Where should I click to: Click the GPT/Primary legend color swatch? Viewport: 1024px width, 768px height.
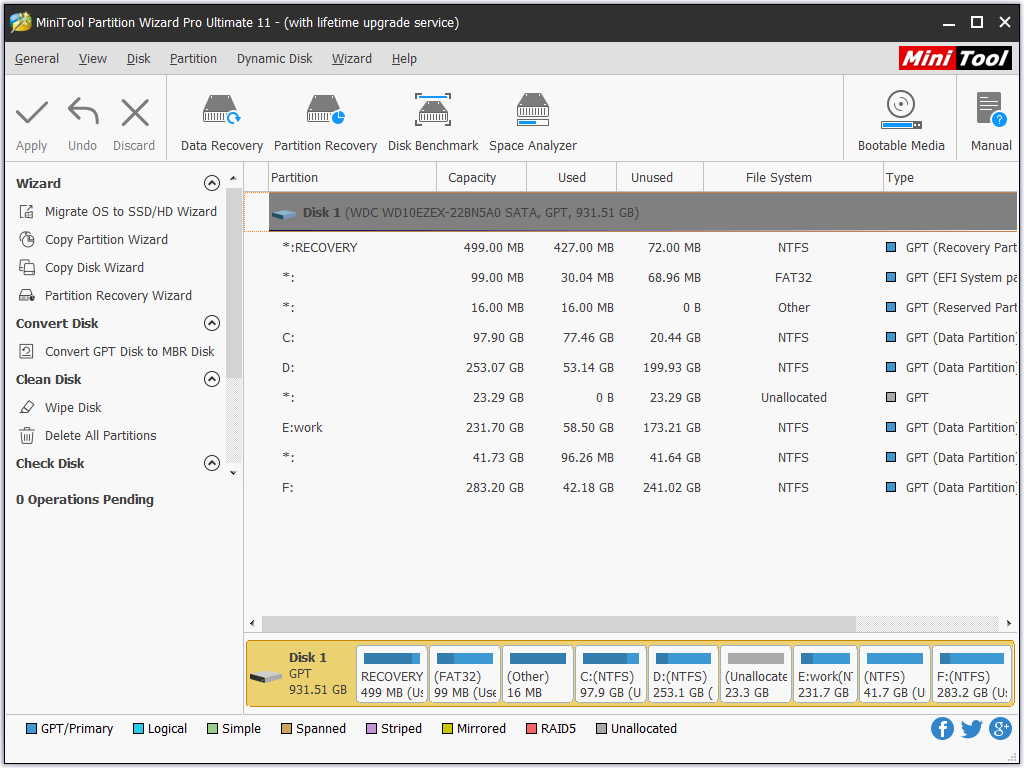pyautogui.click(x=31, y=729)
